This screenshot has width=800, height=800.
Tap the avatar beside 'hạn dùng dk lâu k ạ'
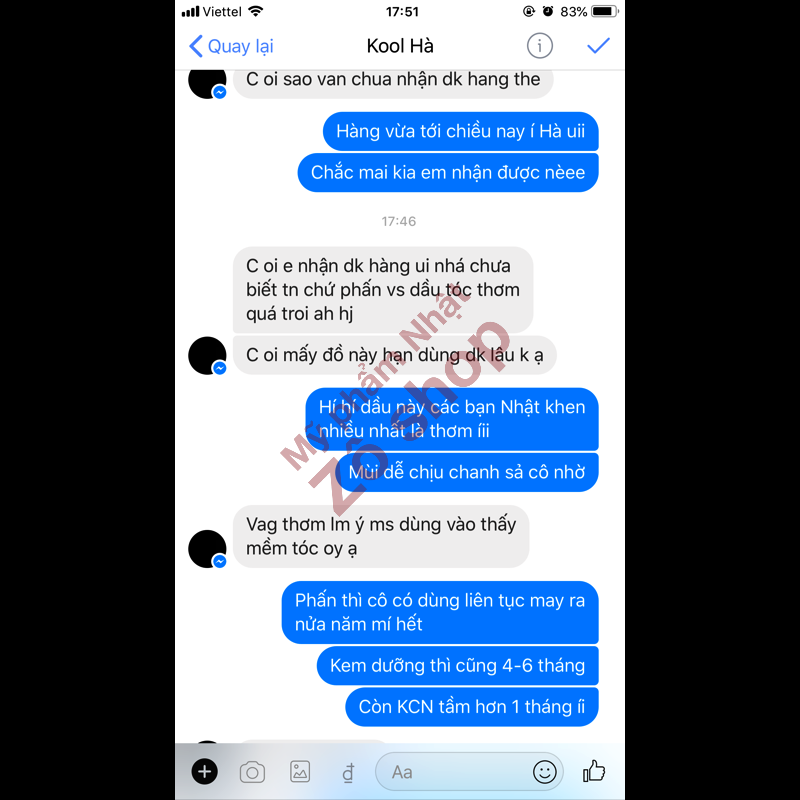tap(207, 356)
